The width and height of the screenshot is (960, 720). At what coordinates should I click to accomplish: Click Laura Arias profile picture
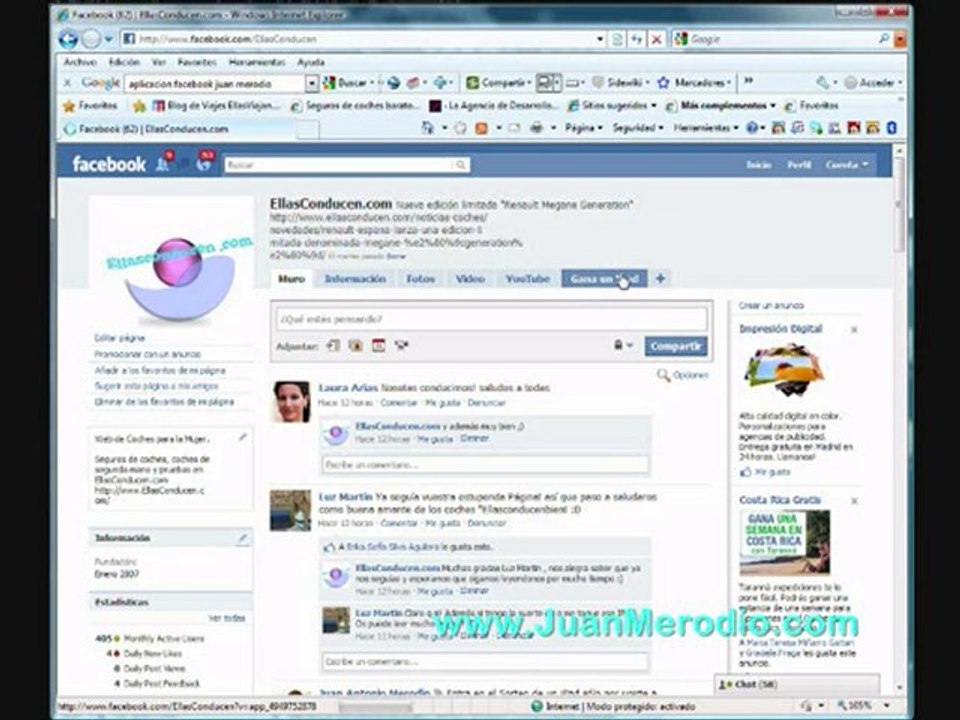point(290,402)
